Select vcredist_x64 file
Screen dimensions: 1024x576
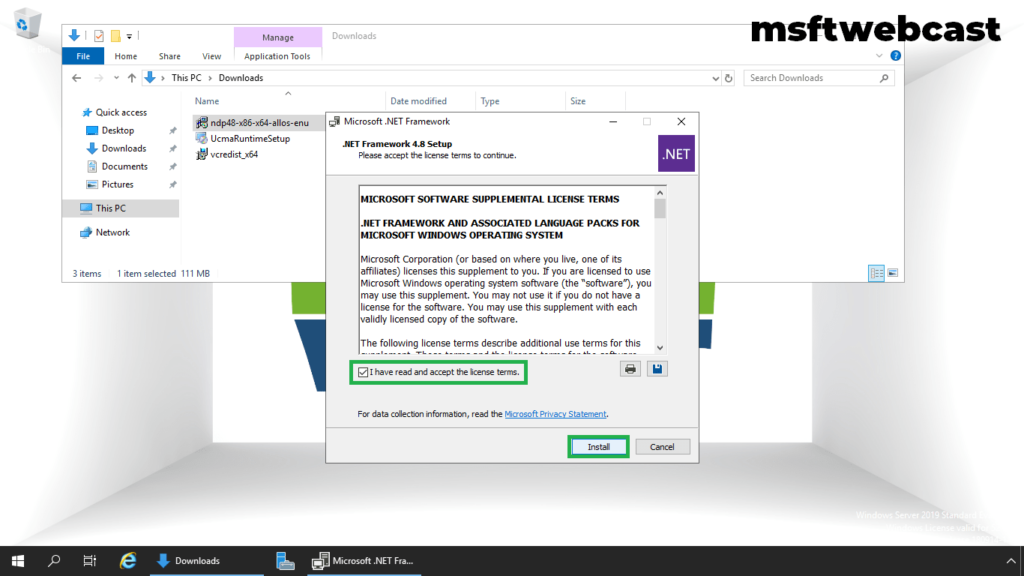tap(234, 154)
